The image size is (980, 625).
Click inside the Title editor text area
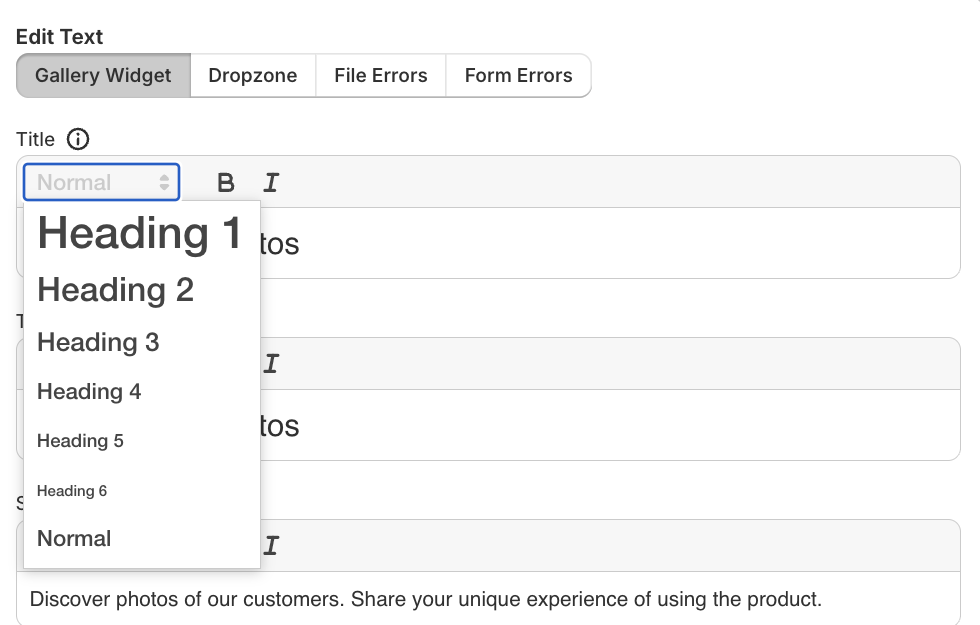[600, 243]
